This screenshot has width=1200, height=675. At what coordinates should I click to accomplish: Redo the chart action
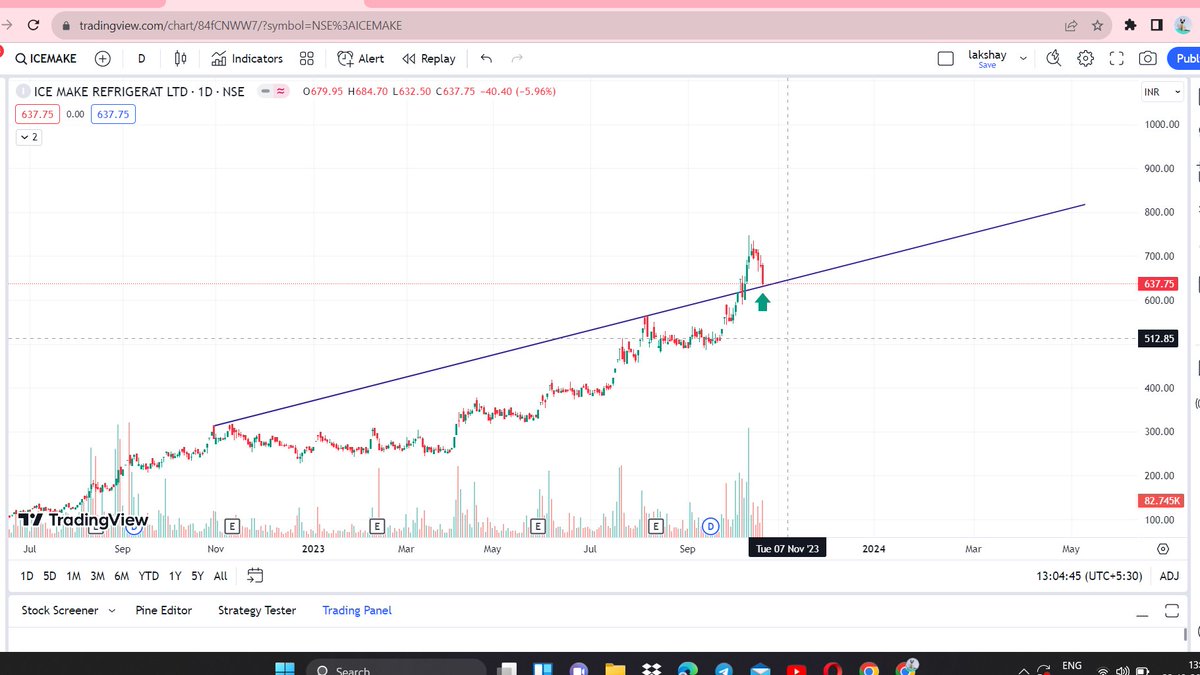click(517, 58)
